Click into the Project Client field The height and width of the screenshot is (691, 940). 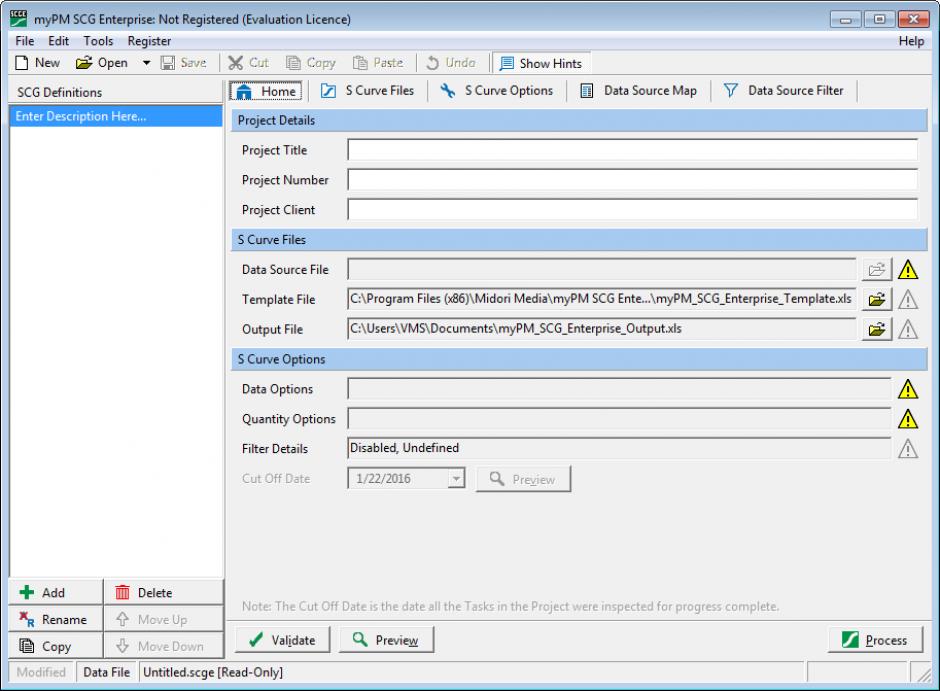tap(632, 210)
